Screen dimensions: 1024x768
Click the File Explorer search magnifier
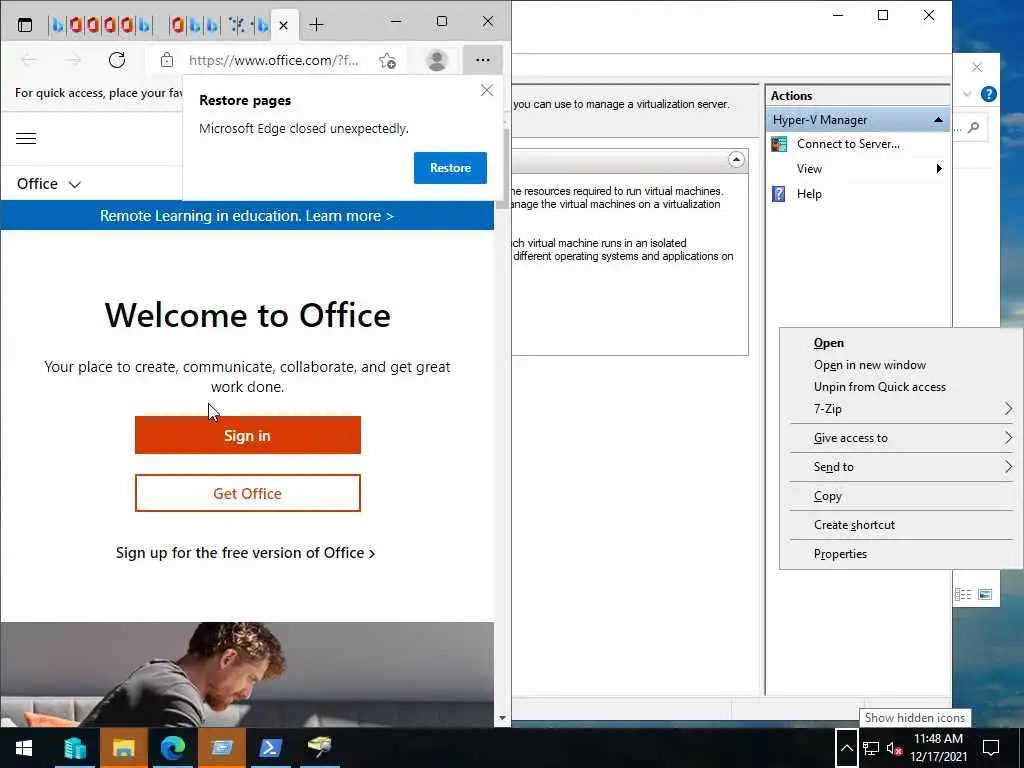[x=974, y=127]
